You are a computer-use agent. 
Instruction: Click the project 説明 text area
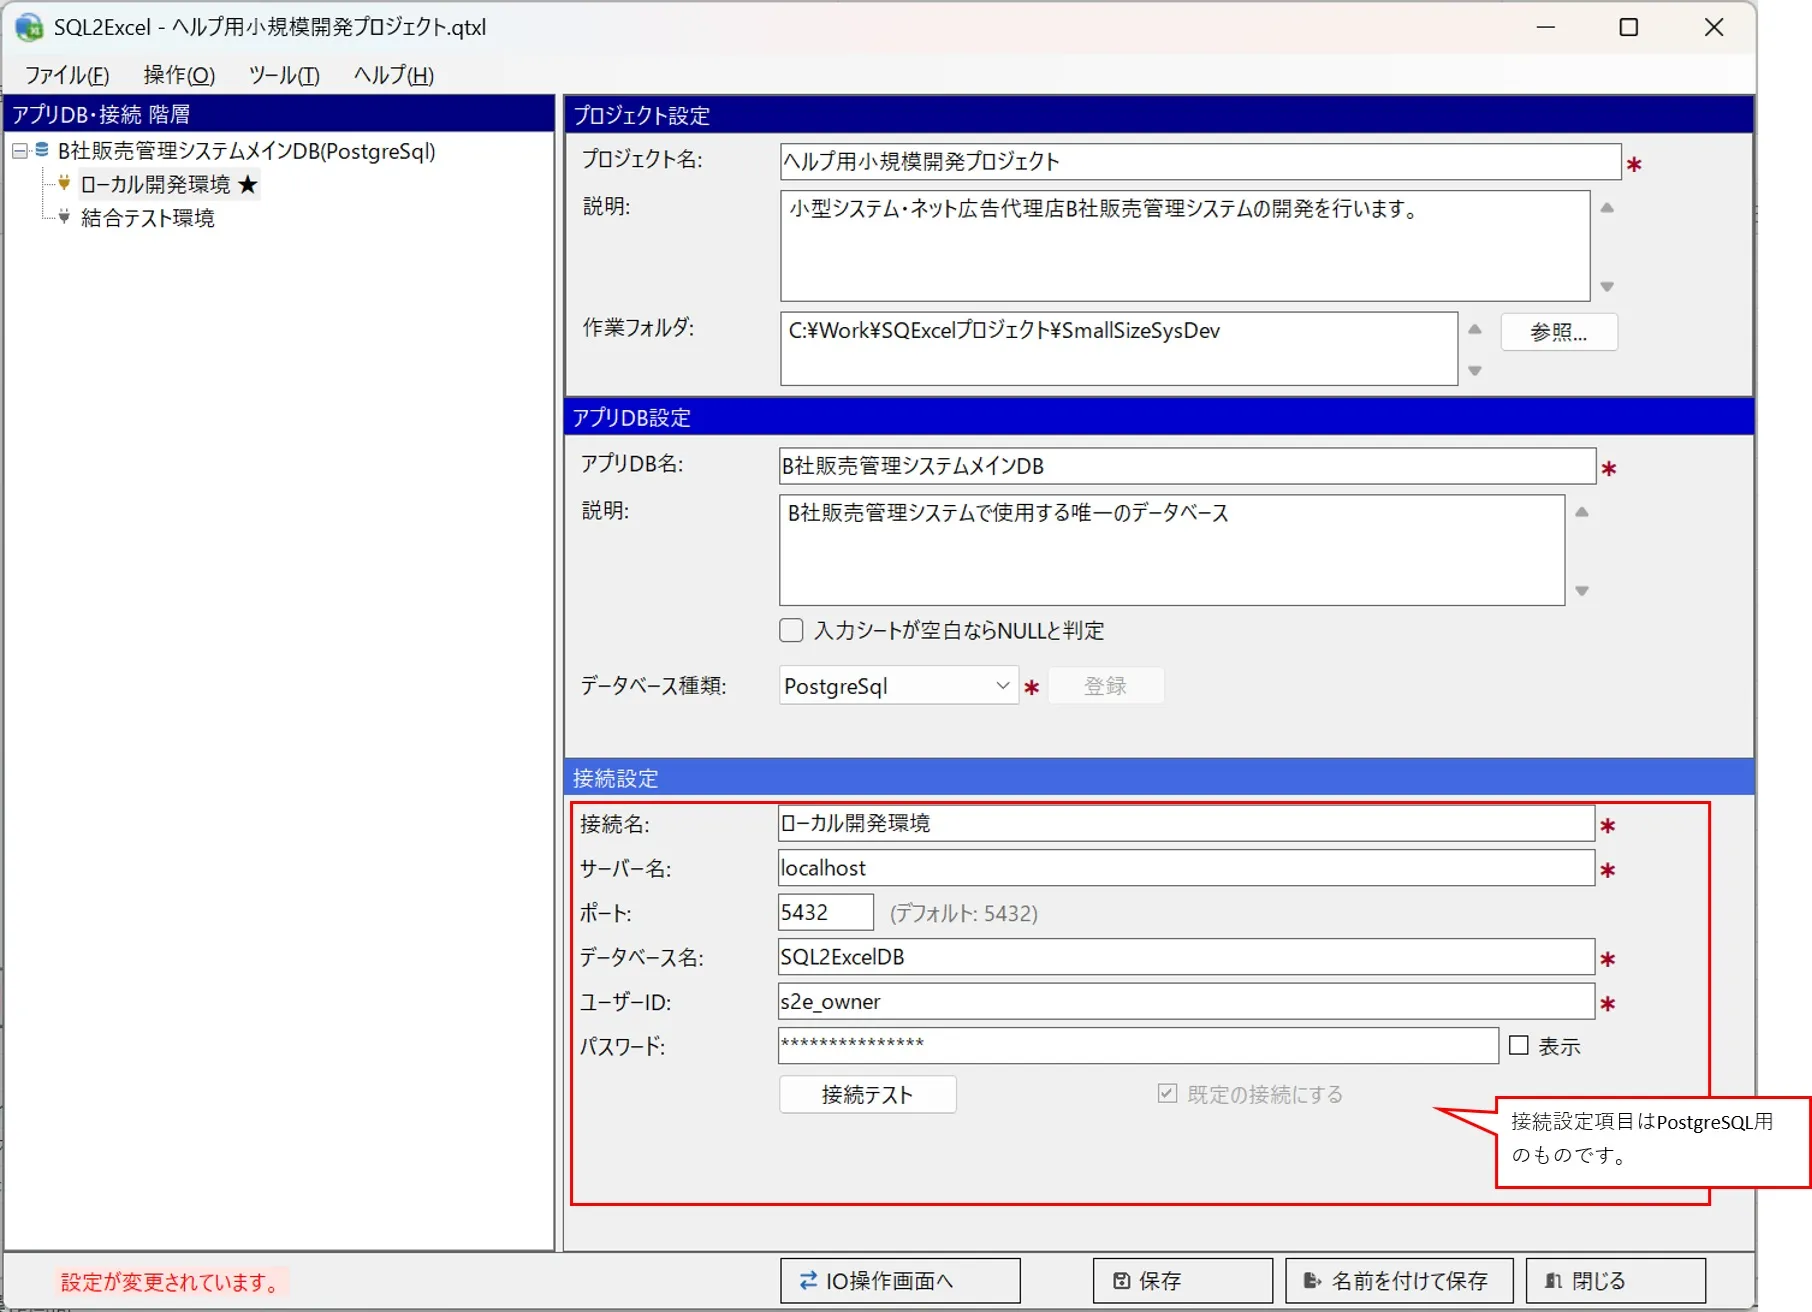tap(1185, 246)
